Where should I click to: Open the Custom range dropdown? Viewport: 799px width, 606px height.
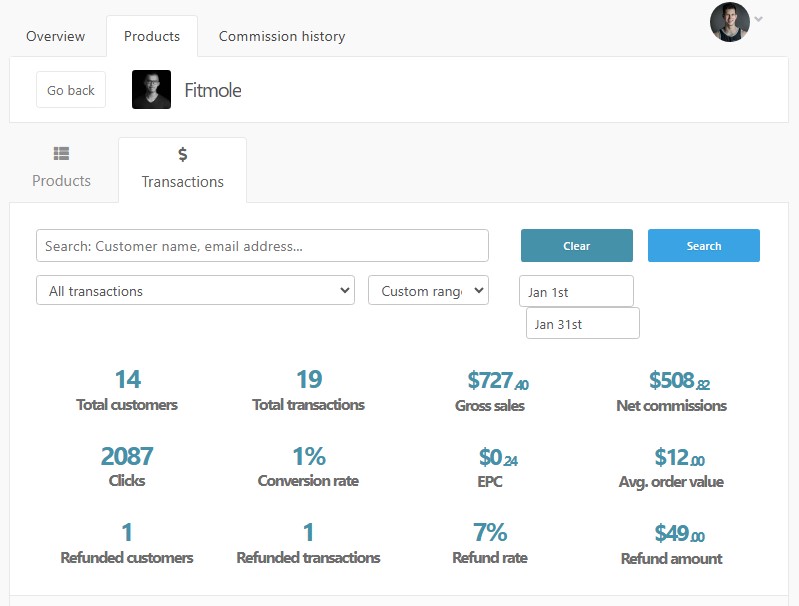click(x=429, y=291)
